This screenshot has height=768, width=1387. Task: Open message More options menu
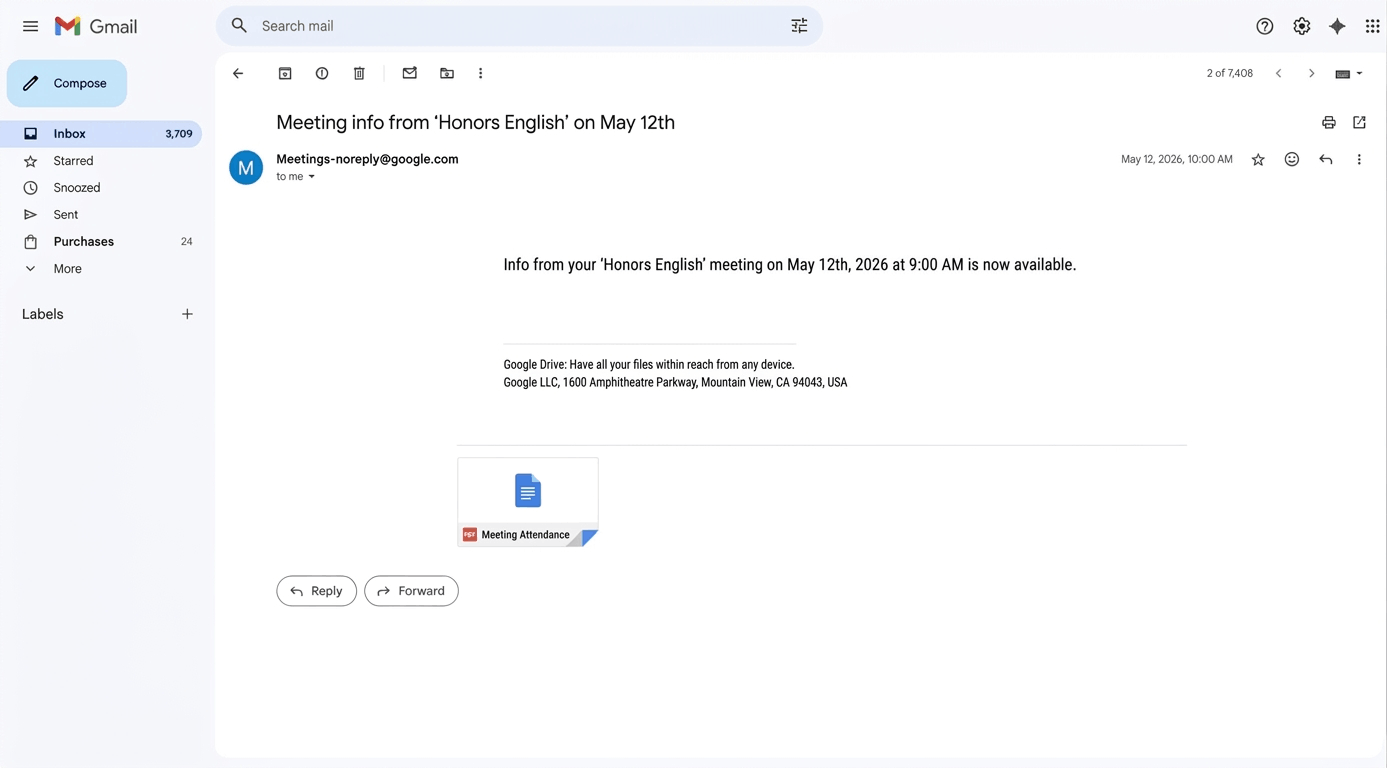(1359, 159)
